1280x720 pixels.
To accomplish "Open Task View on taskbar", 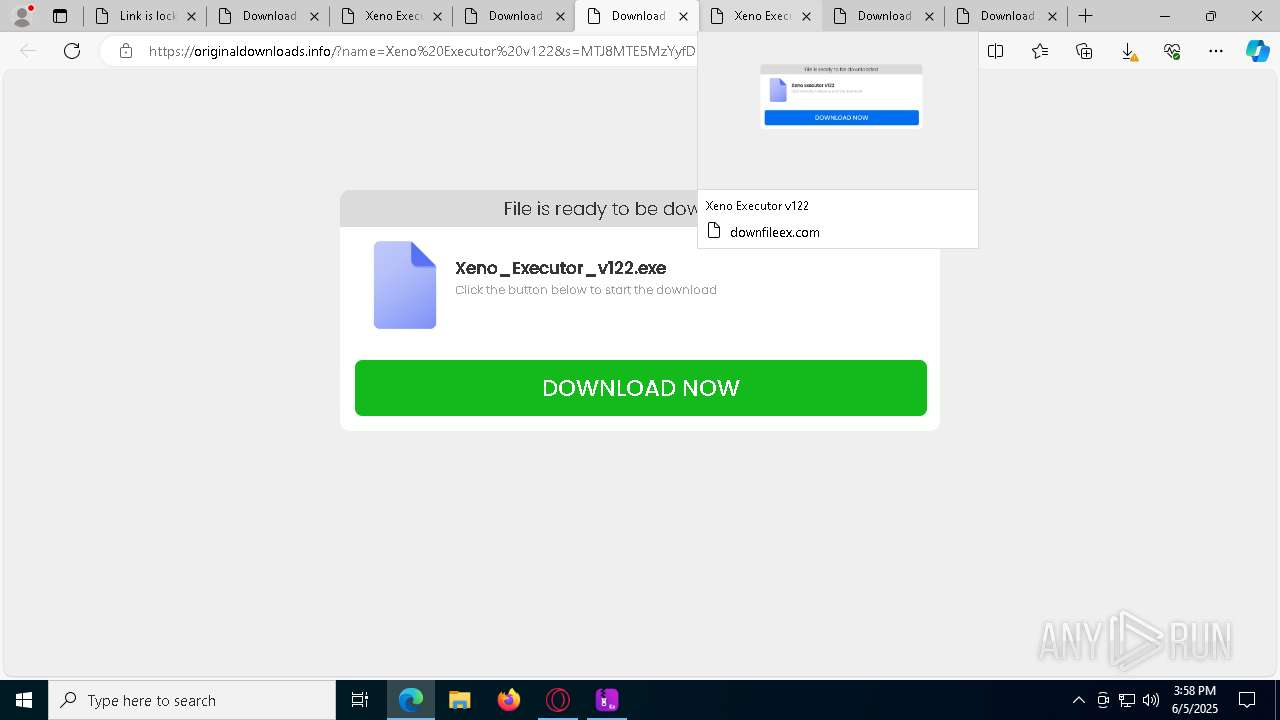I will [360, 700].
